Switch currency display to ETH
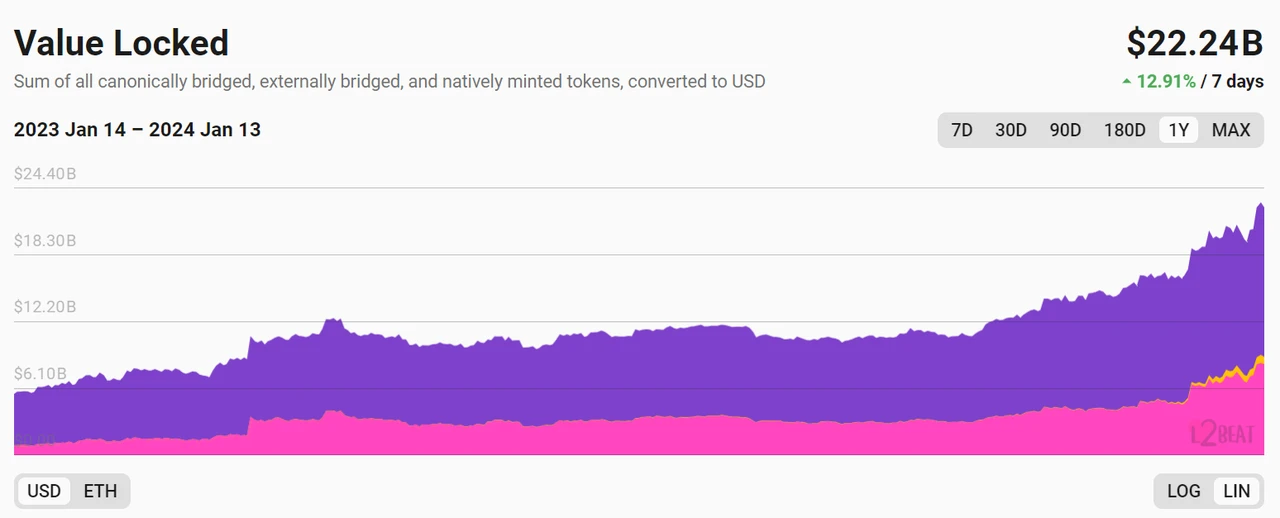Screen dimensions: 1280x518 click(100, 491)
